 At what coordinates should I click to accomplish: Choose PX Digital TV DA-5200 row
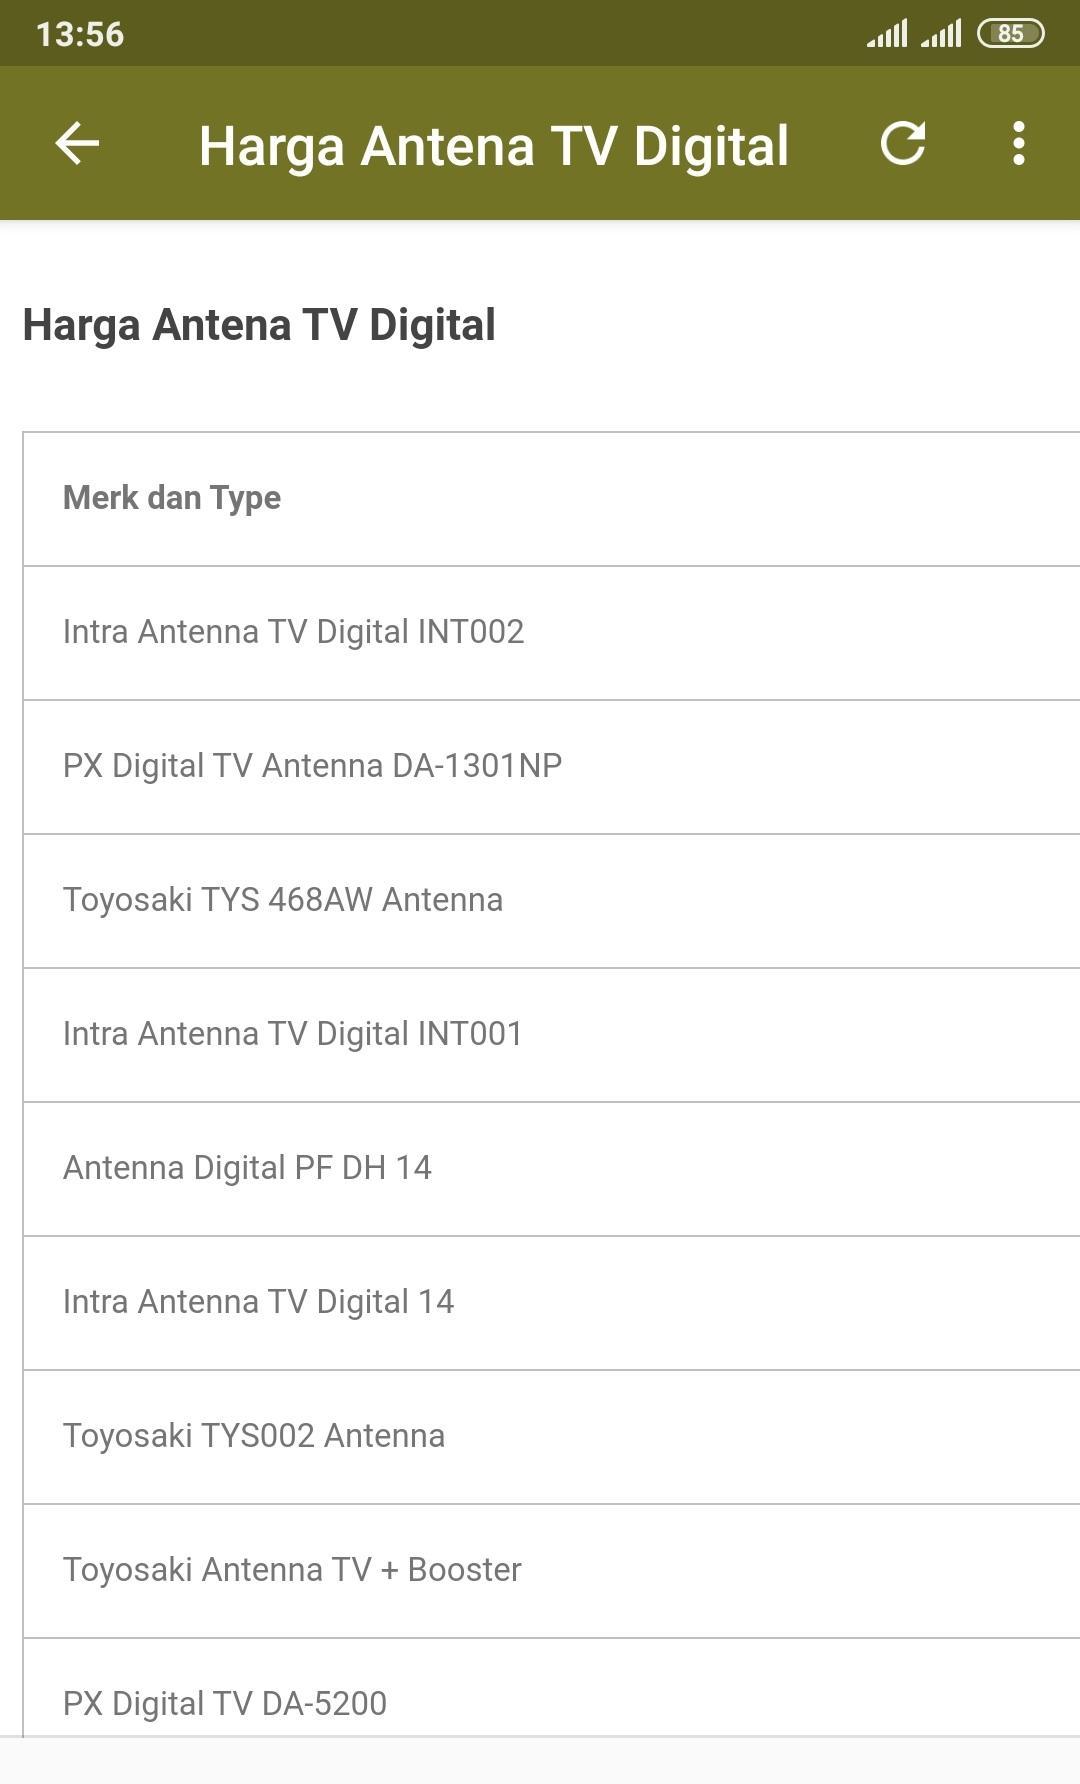pos(551,1688)
